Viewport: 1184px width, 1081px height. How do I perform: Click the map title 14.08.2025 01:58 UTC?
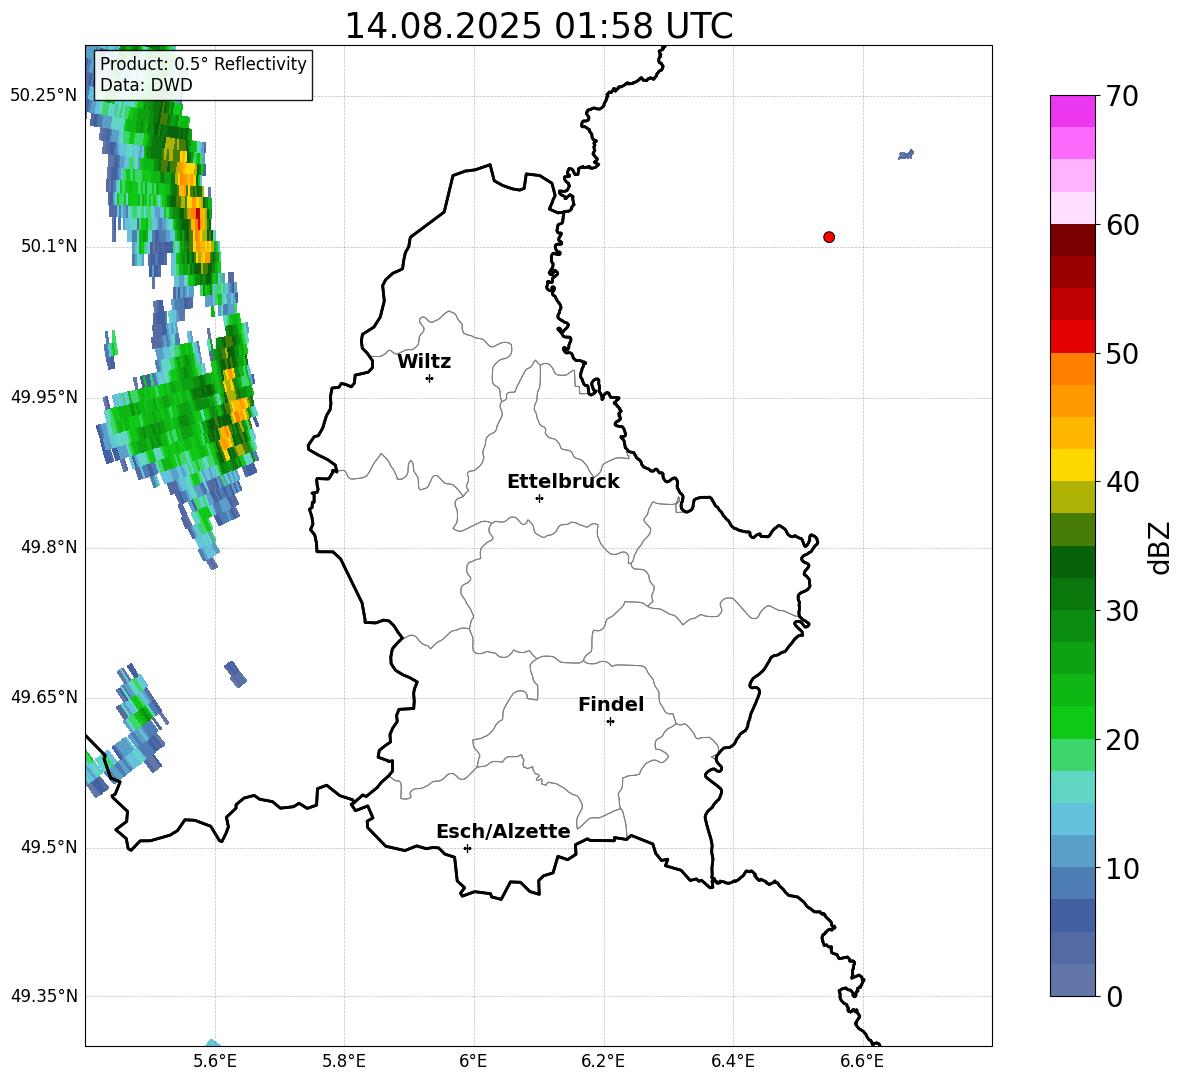pos(538,26)
